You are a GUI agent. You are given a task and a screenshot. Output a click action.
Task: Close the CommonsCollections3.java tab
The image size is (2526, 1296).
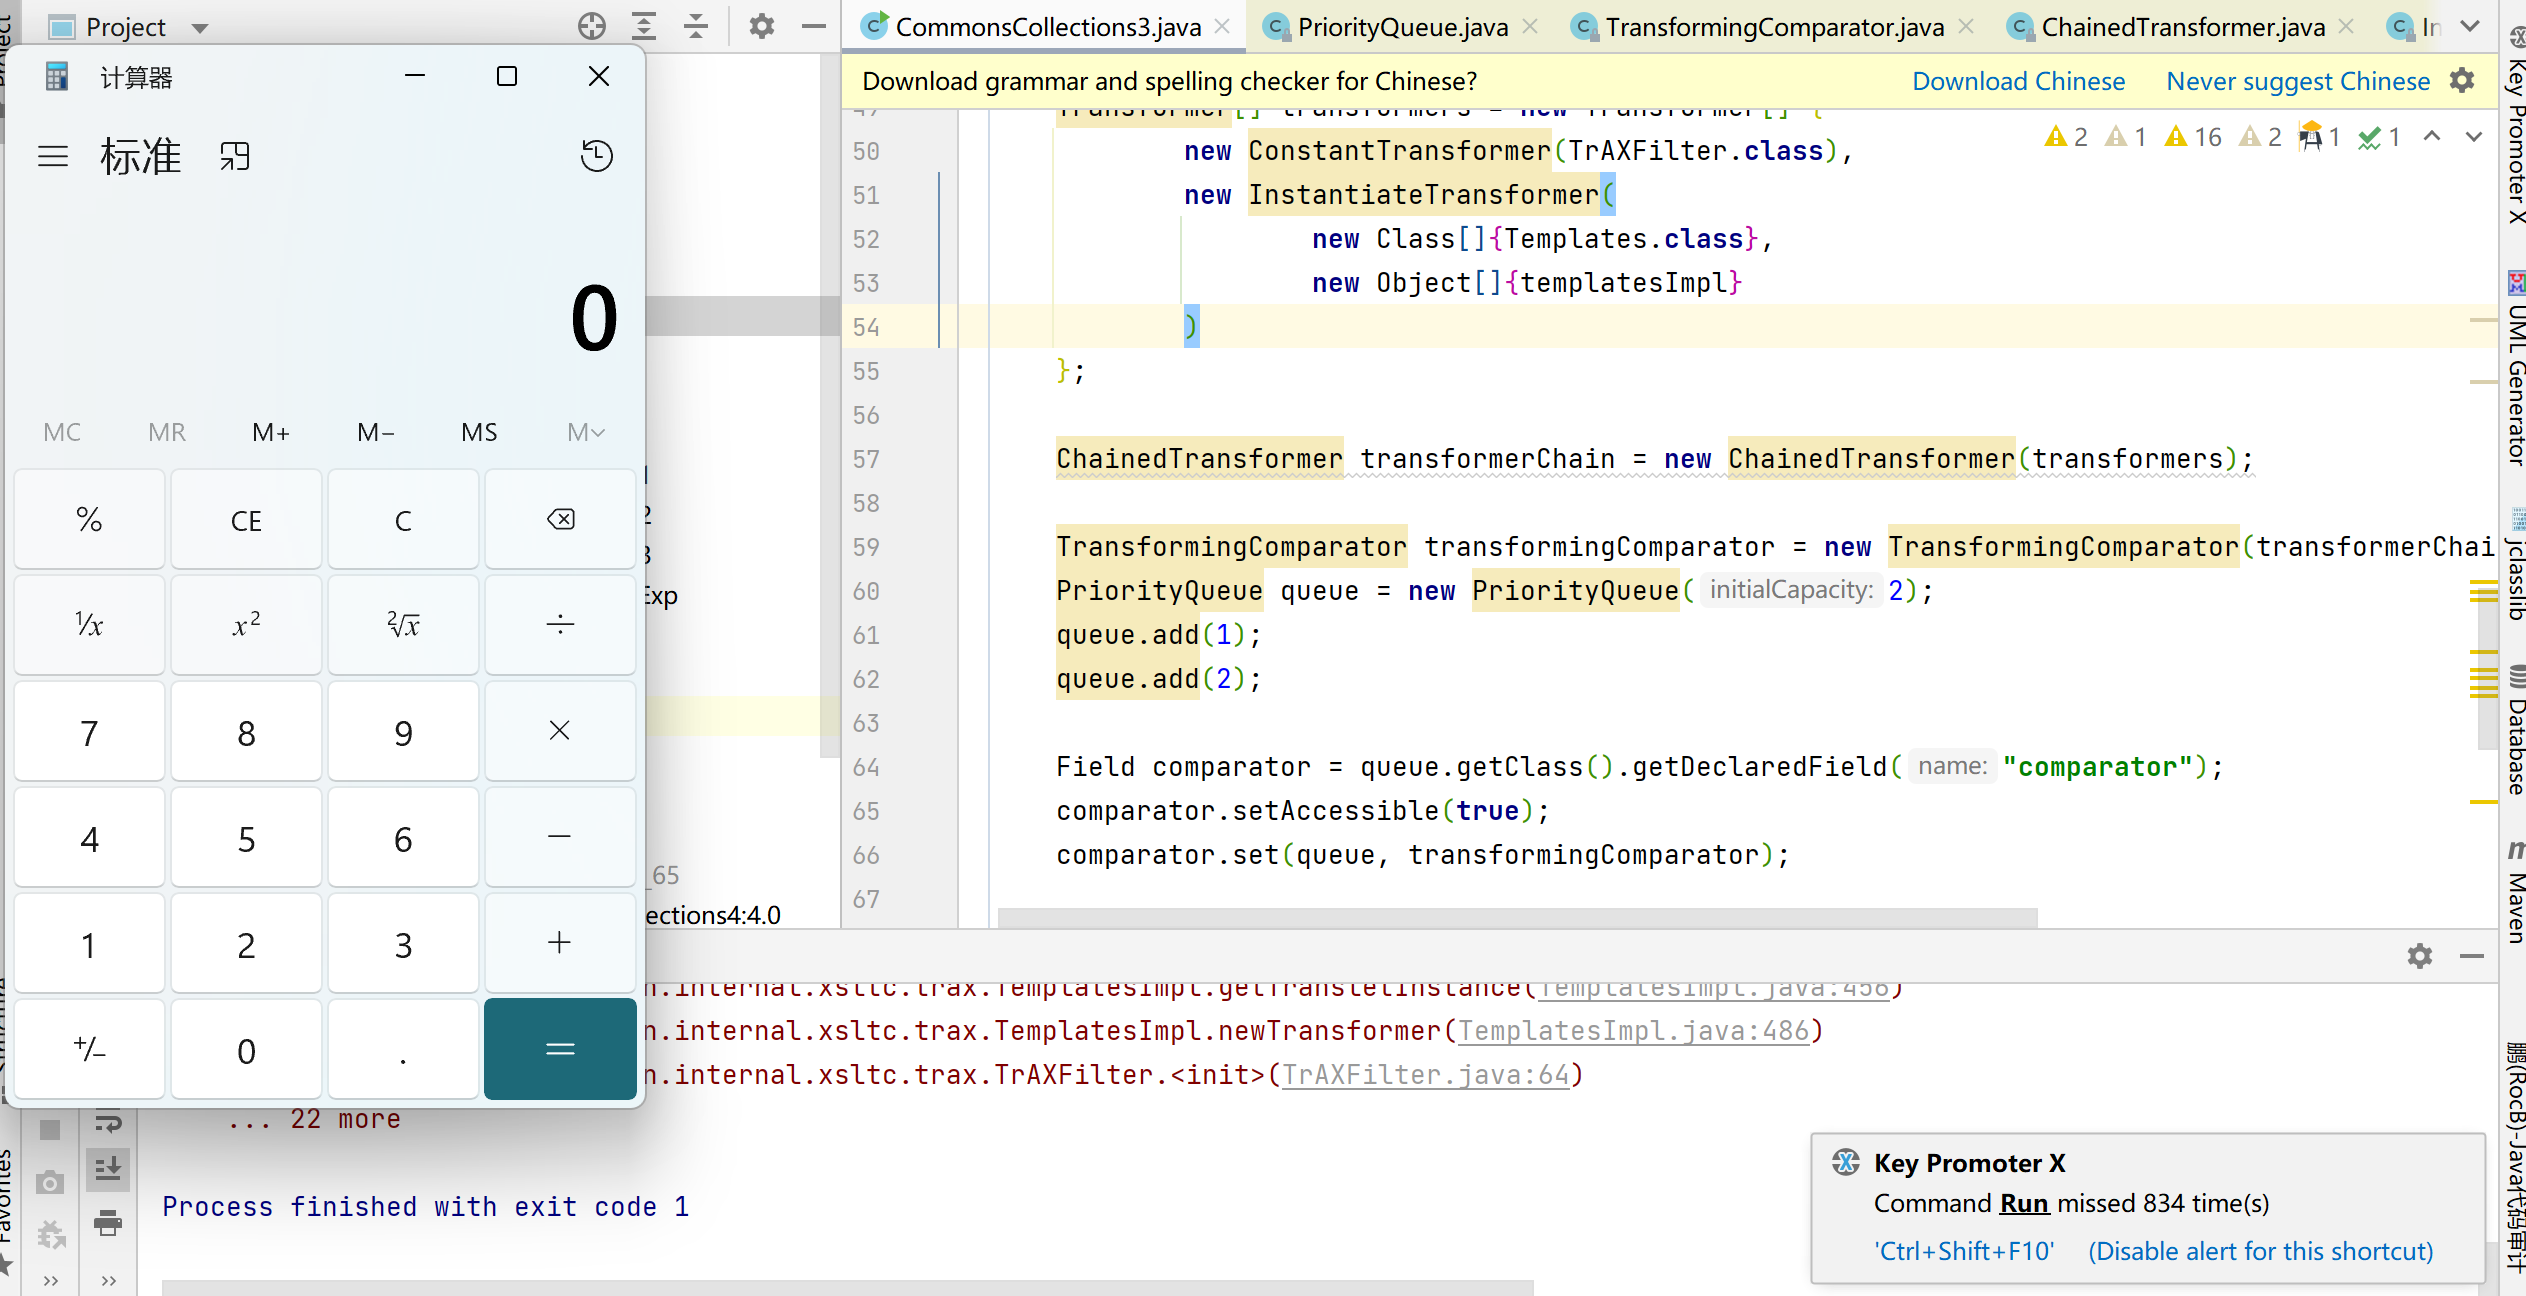pyautogui.click(x=1222, y=27)
